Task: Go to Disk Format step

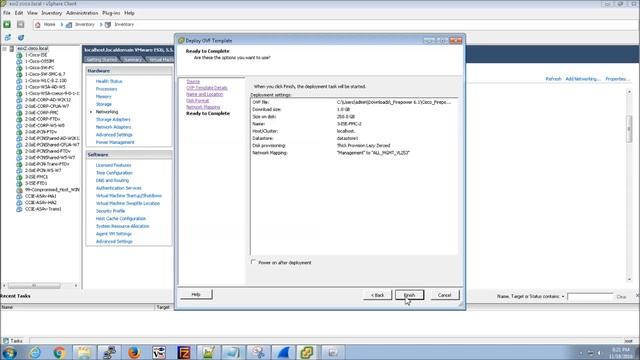Action: click(198, 100)
